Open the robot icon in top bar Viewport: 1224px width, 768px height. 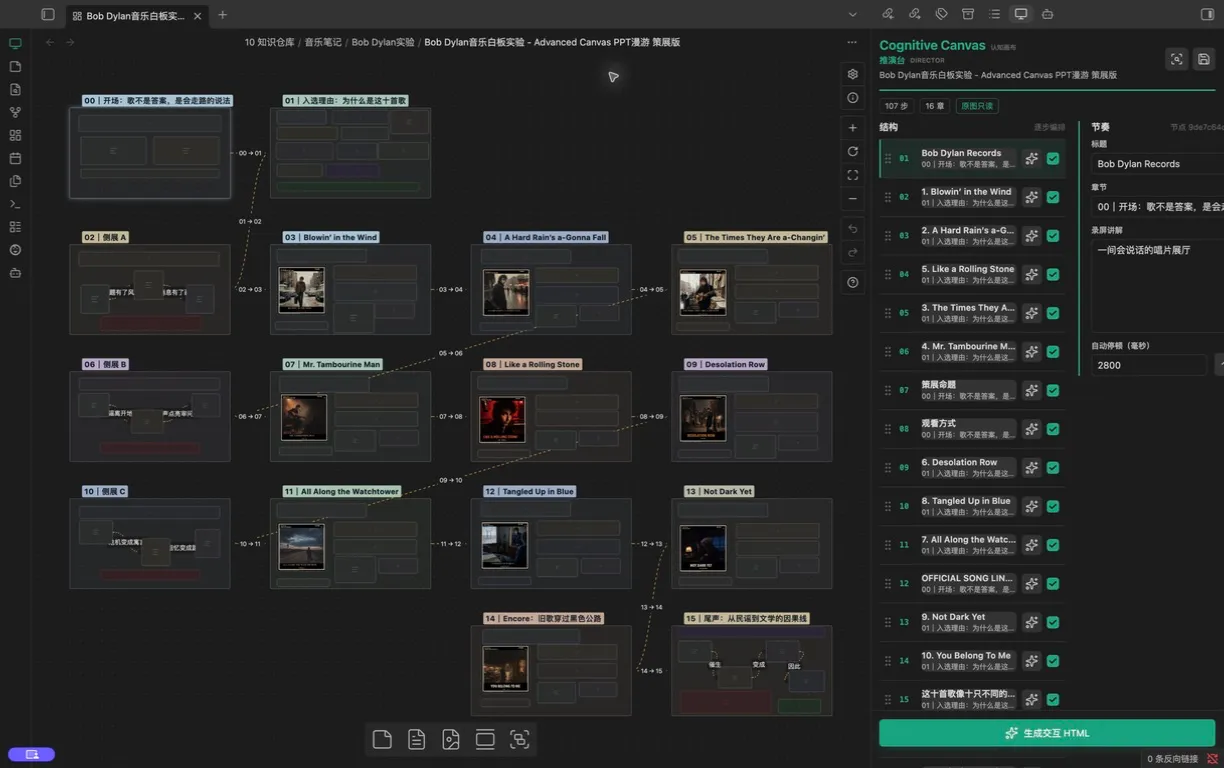click(x=1047, y=14)
